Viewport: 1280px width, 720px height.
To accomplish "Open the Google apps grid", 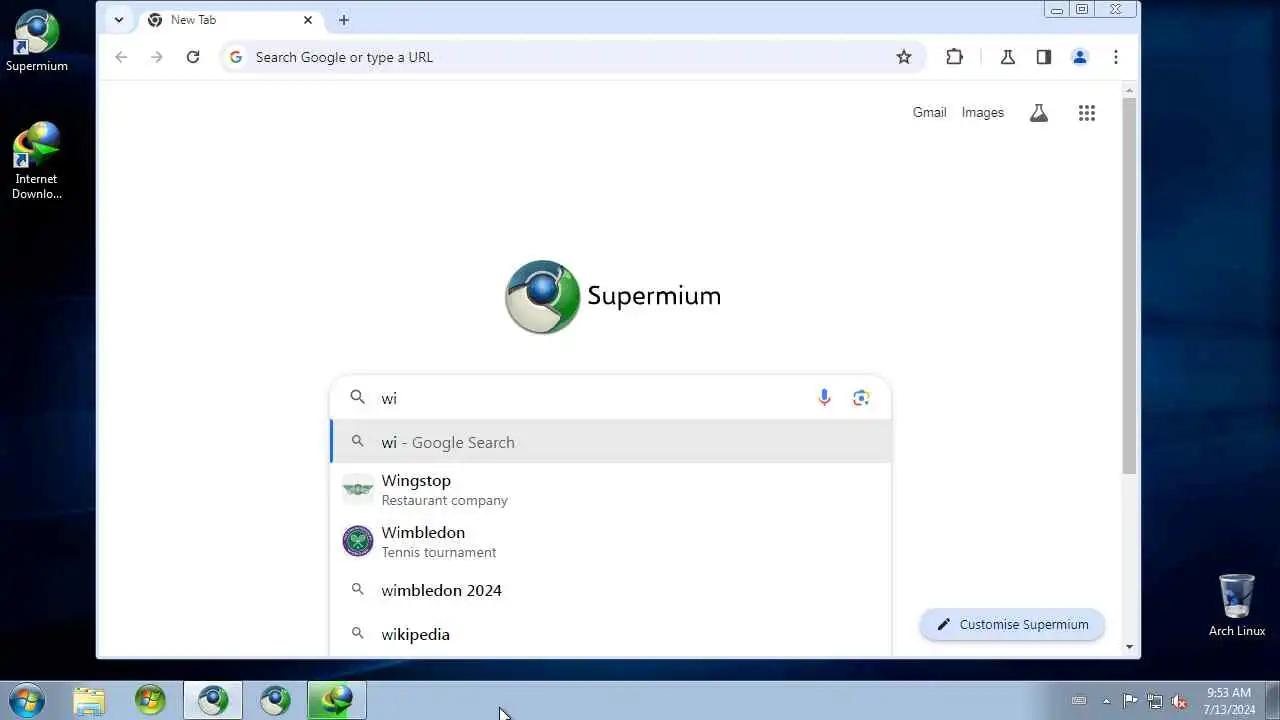I will (1087, 113).
